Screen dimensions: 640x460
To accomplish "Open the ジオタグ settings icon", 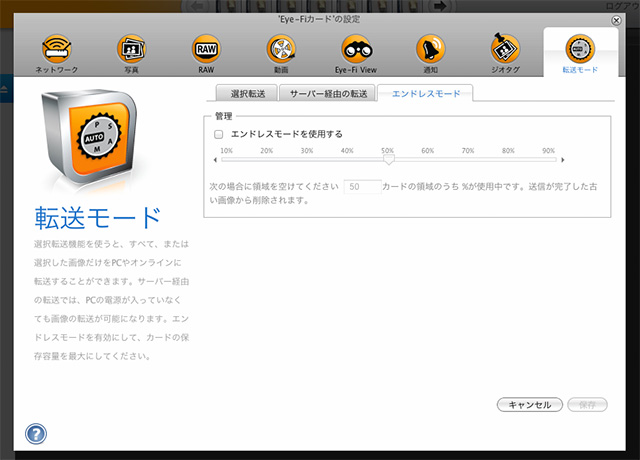I will click(x=505, y=48).
